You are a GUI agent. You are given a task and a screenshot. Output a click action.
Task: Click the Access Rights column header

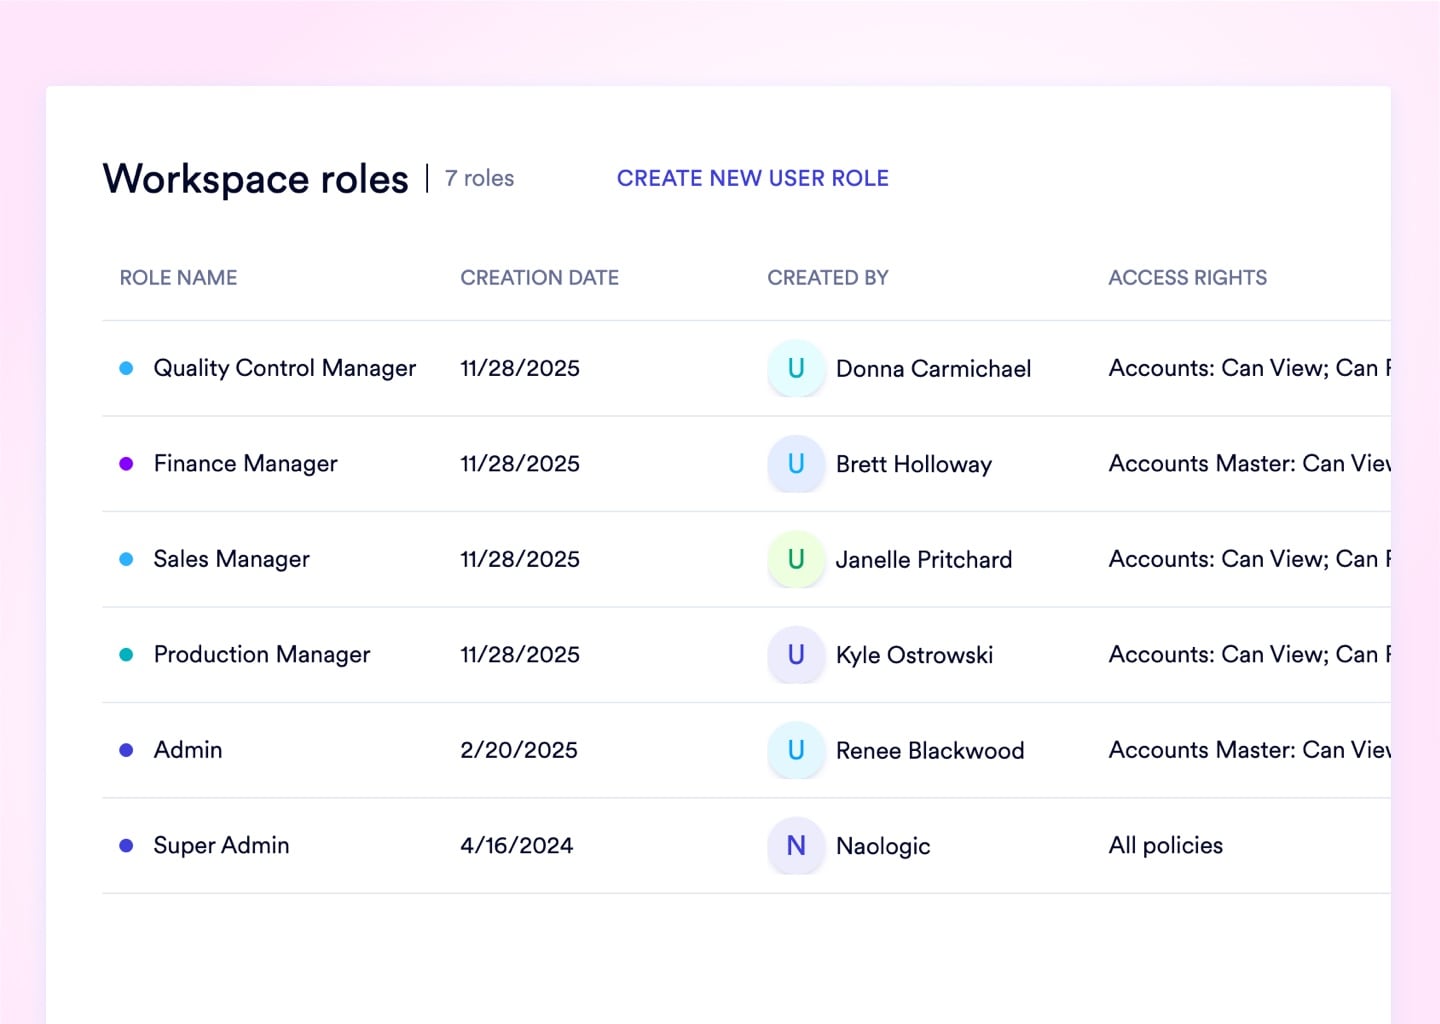tap(1187, 278)
